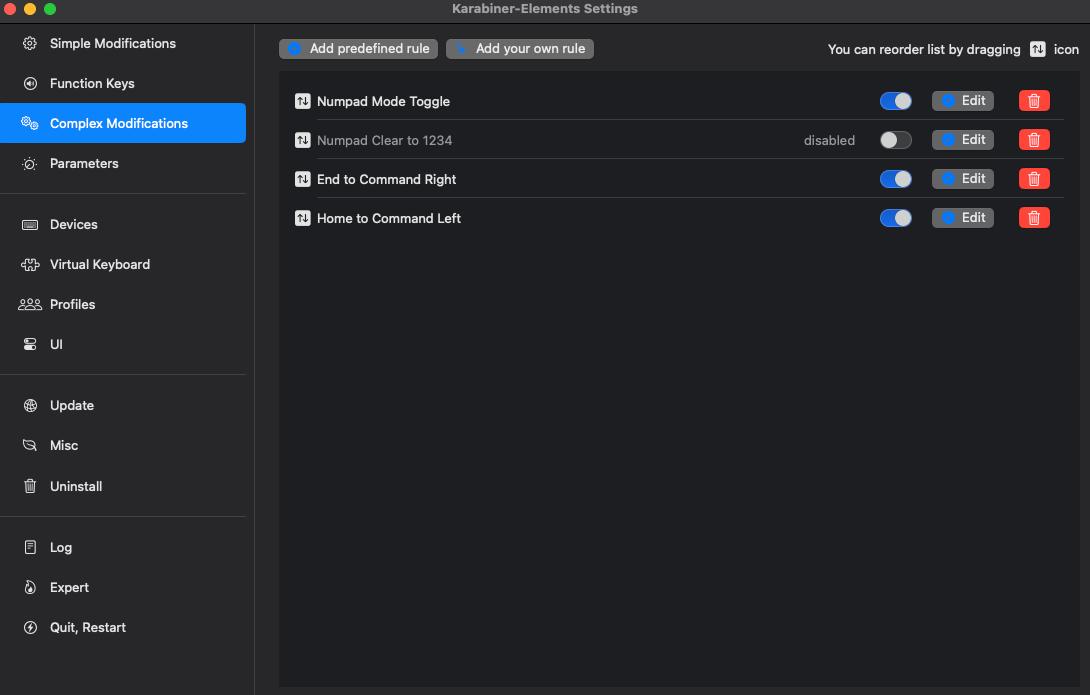Disable the Numpad Mode Toggle switch
The width and height of the screenshot is (1090, 695).
coord(895,101)
